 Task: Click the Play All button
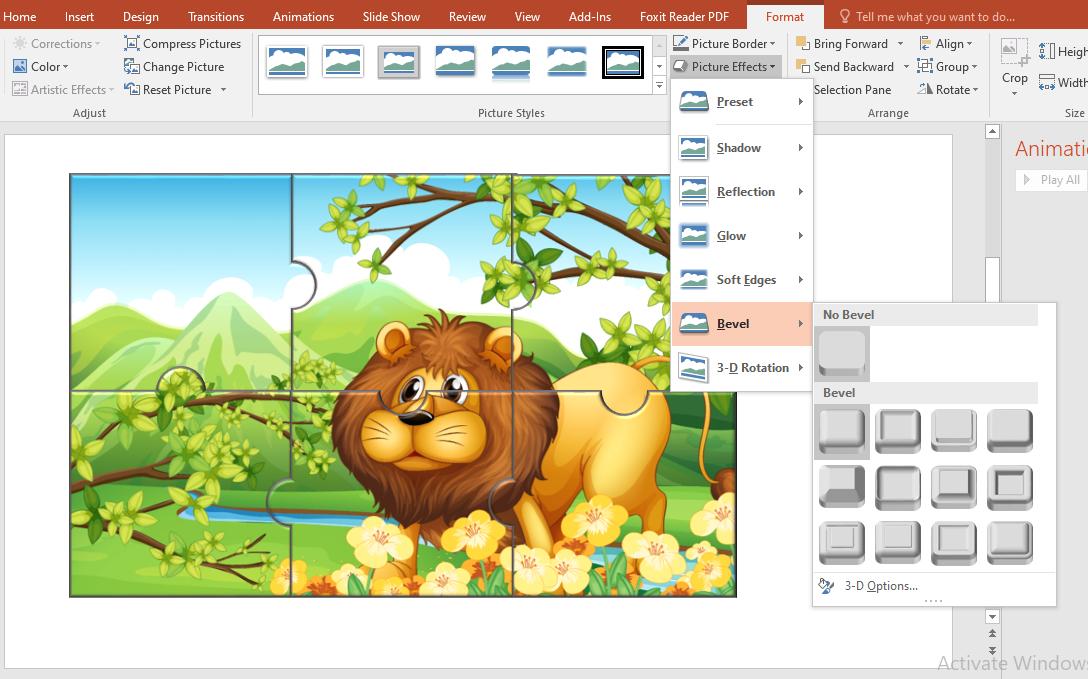pyautogui.click(x=1049, y=179)
